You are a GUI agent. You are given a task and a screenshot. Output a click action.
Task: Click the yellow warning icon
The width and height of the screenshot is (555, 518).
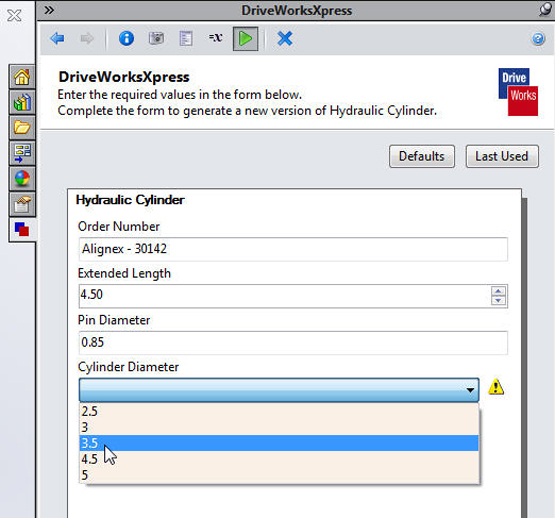point(496,387)
